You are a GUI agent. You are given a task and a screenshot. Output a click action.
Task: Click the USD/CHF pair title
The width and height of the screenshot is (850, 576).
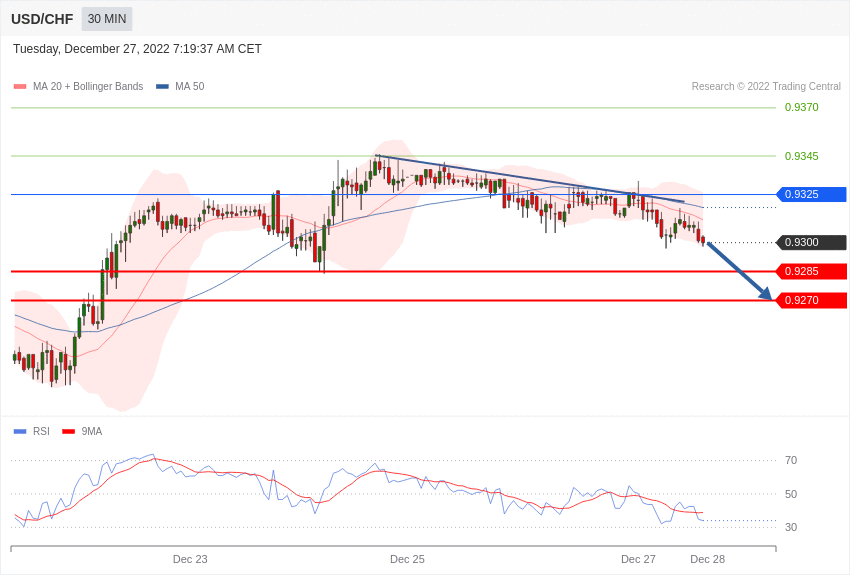[42, 20]
